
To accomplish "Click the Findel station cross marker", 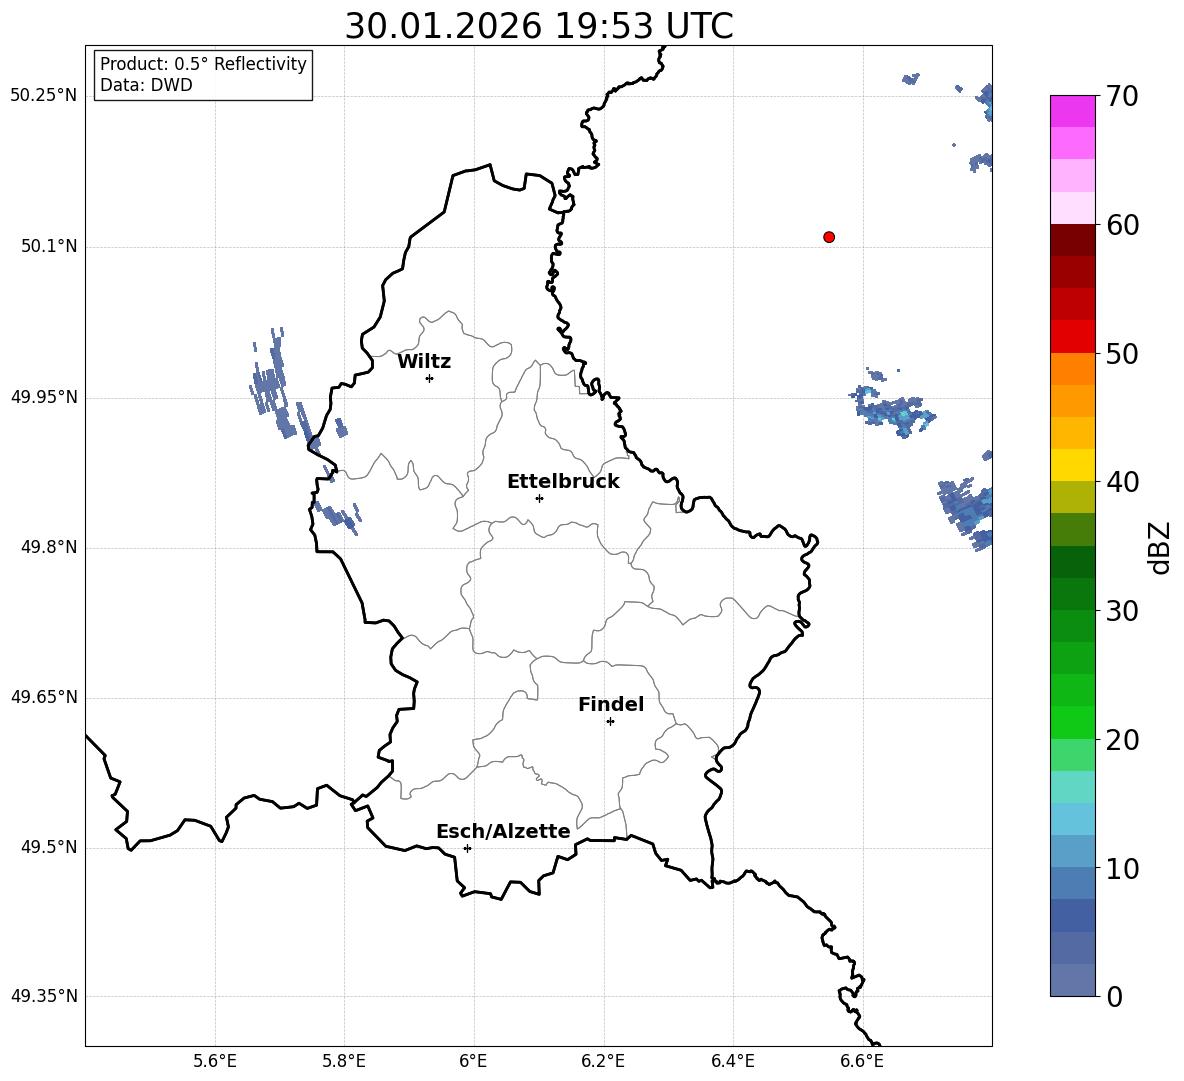I will pyautogui.click(x=610, y=722).
